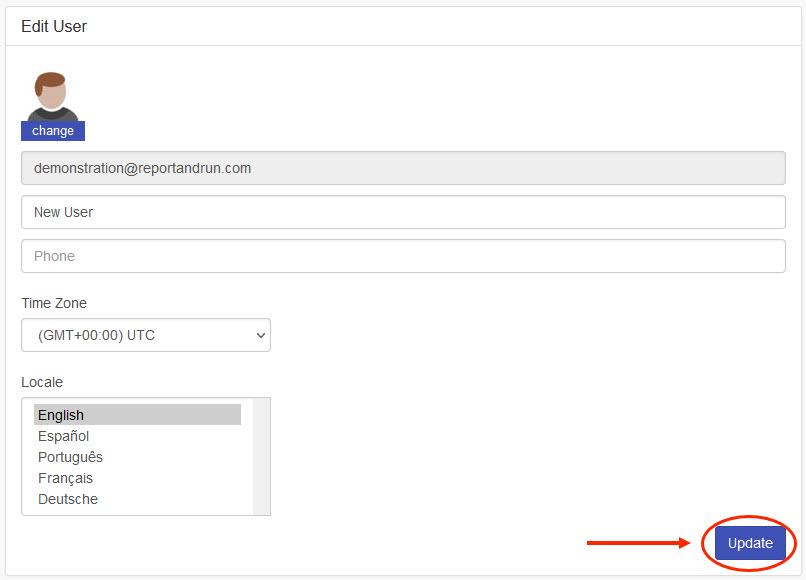Click the Time Zone dropdown chevron arrow
Image resolution: width=806 pixels, height=580 pixels.
click(261, 335)
